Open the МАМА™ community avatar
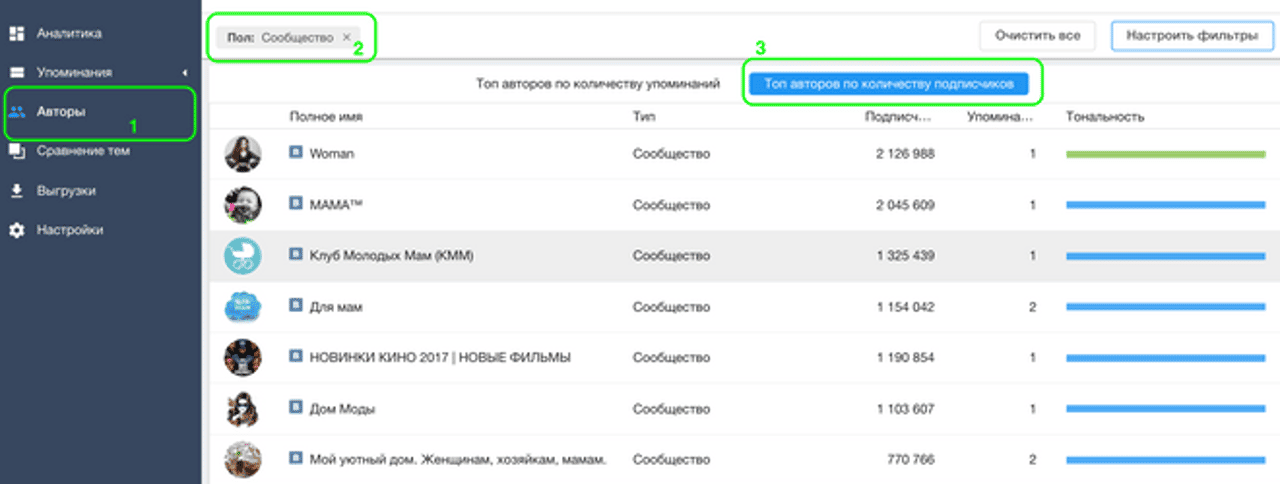Screen dimensions: 1280x484 tap(243, 204)
